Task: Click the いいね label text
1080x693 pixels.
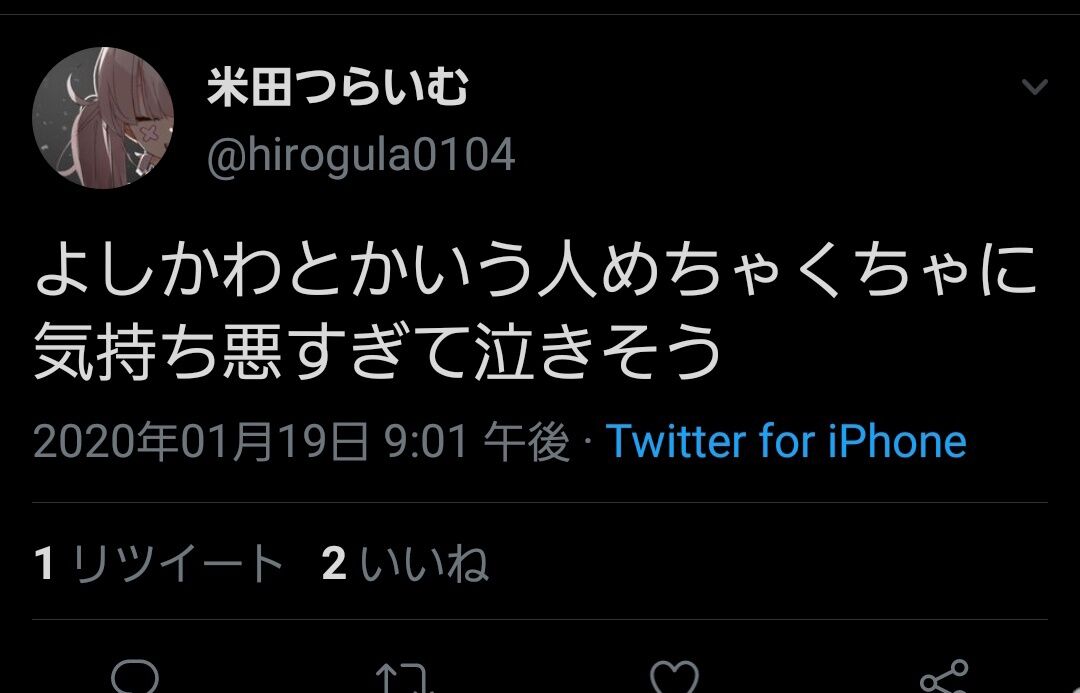Action: (x=424, y=563)
